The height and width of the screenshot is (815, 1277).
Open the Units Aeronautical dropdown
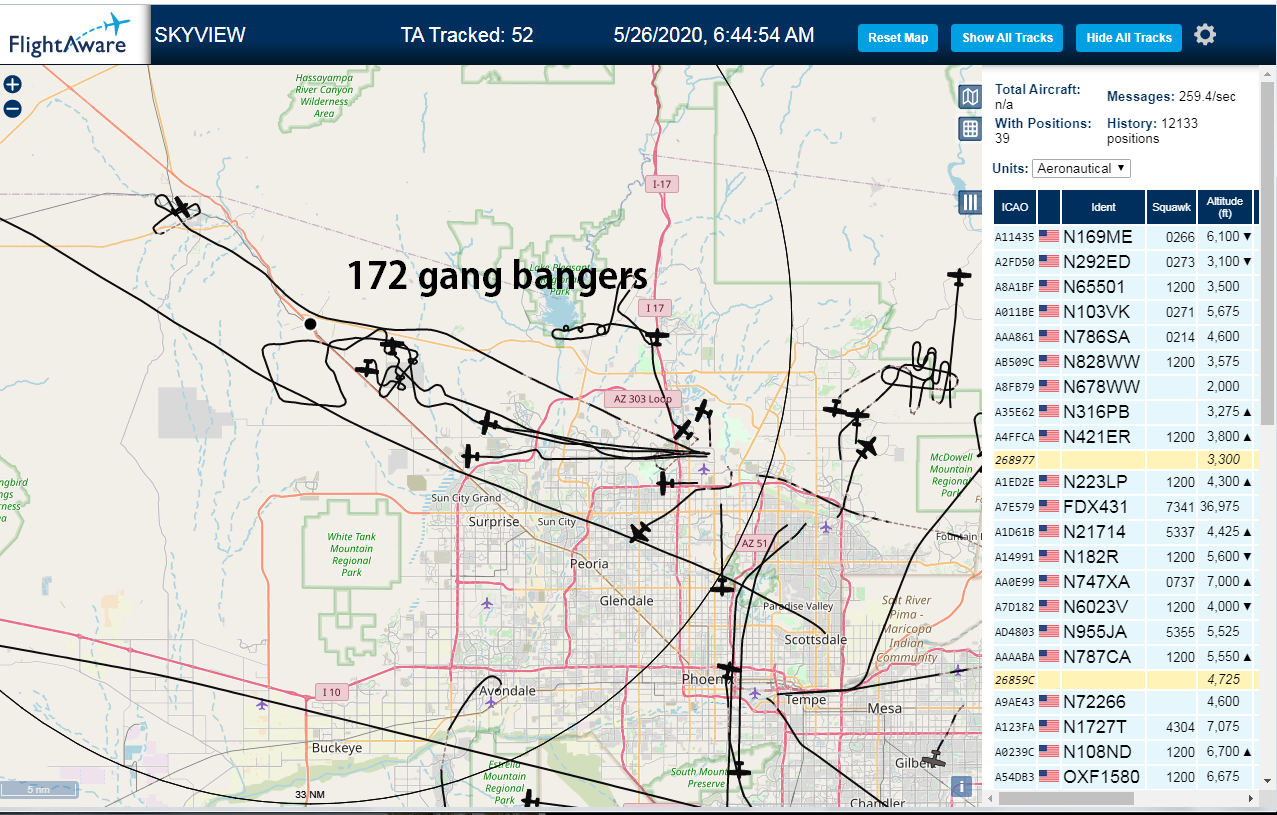1081,168
